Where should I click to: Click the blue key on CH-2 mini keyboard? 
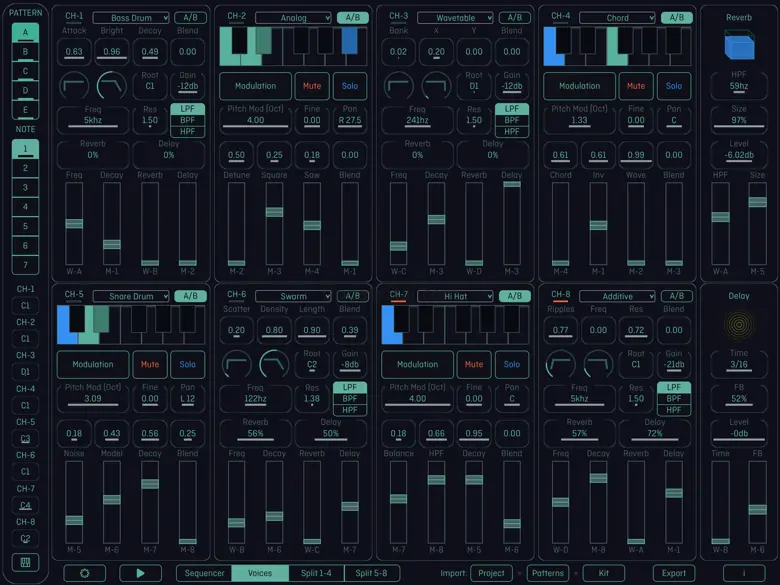[349, 40]
